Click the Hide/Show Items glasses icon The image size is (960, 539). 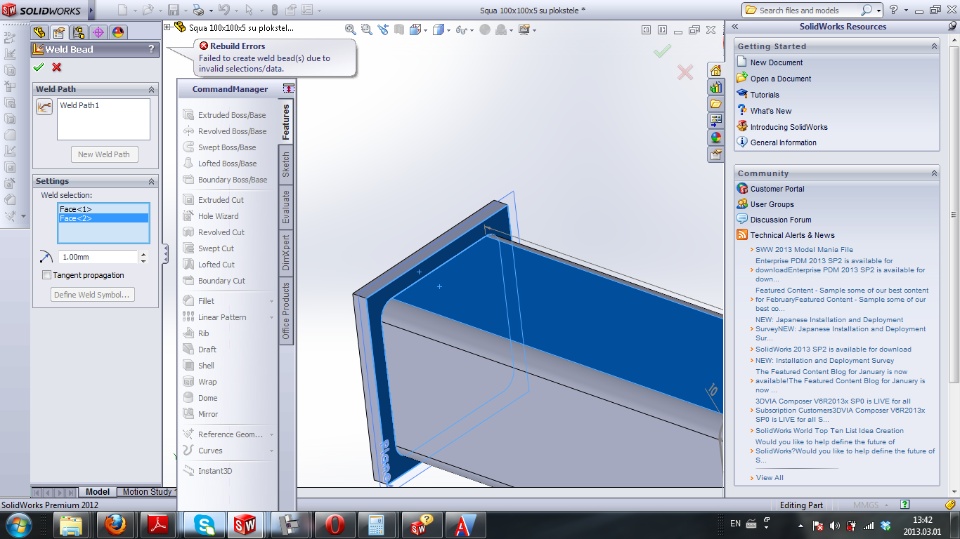point(461,29)
